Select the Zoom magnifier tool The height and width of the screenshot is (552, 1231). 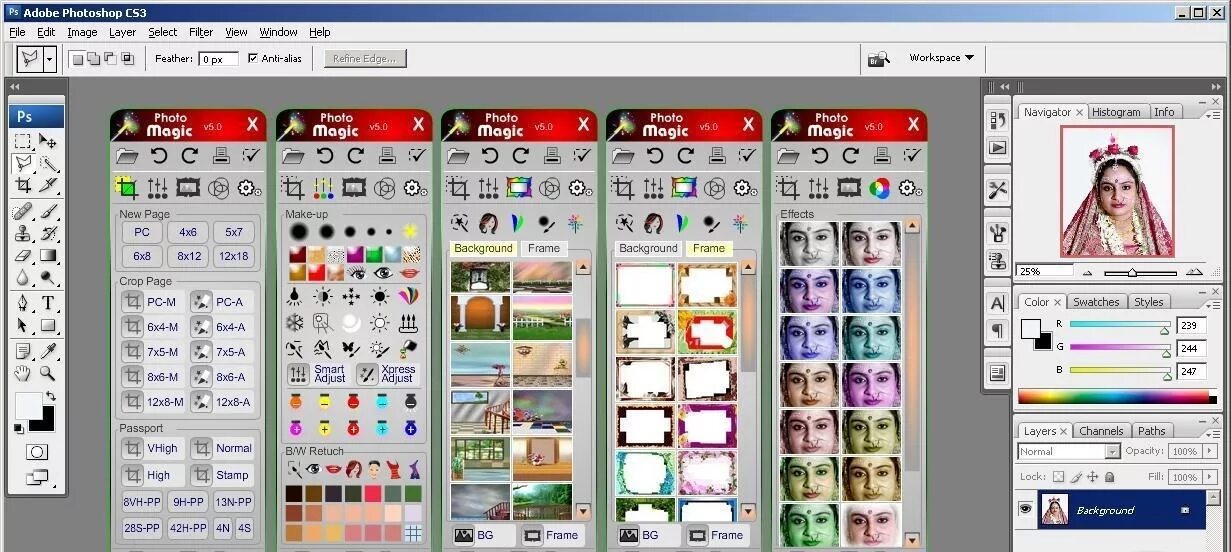tap(48, 373)
